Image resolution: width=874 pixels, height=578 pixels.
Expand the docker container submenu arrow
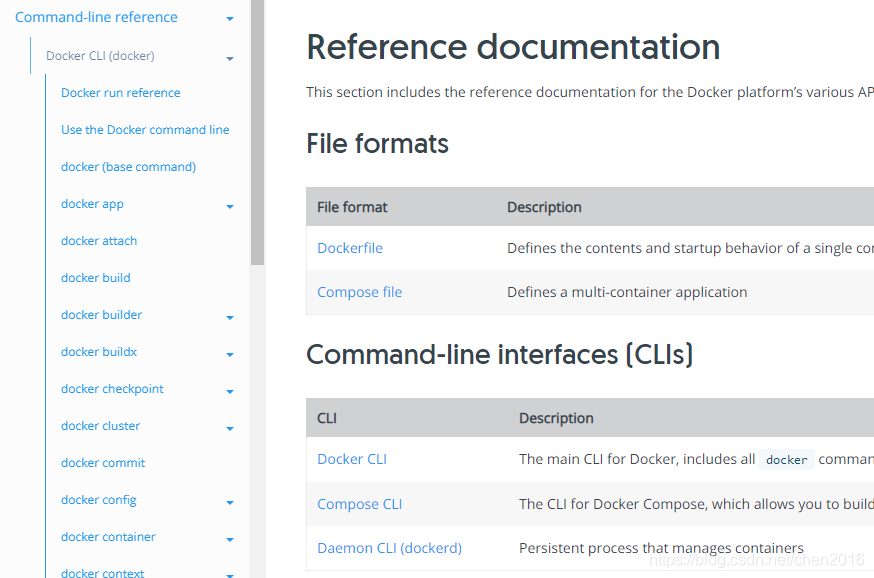[x=230, y=540]
